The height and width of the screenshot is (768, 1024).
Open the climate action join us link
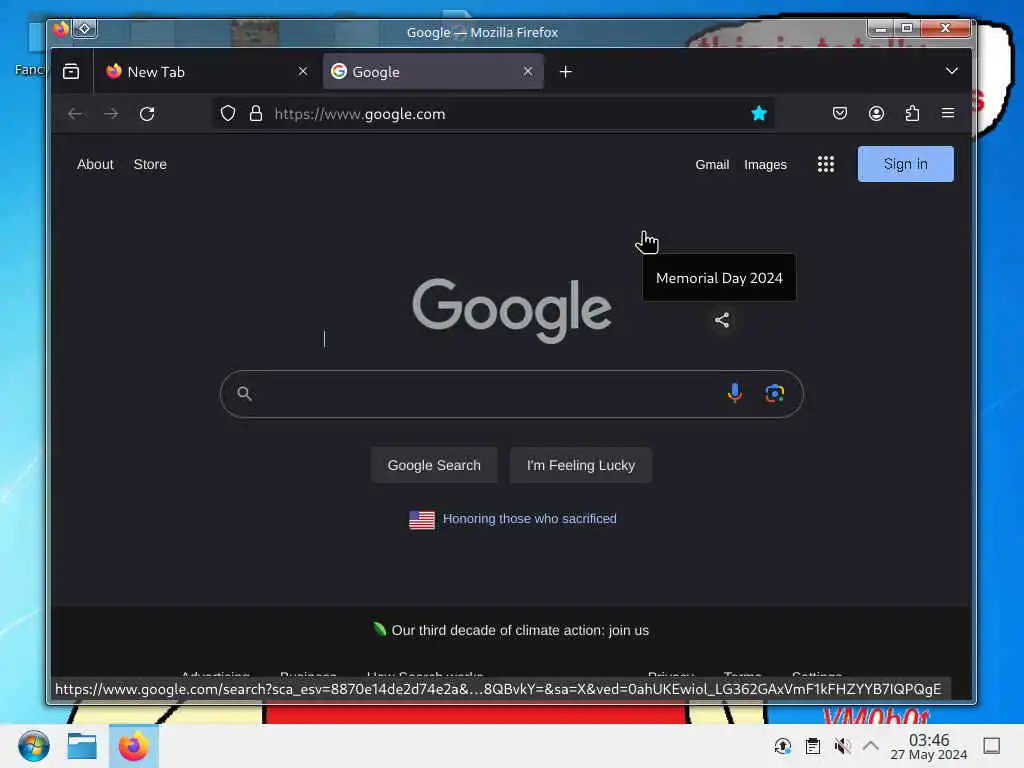coord(520,630)
